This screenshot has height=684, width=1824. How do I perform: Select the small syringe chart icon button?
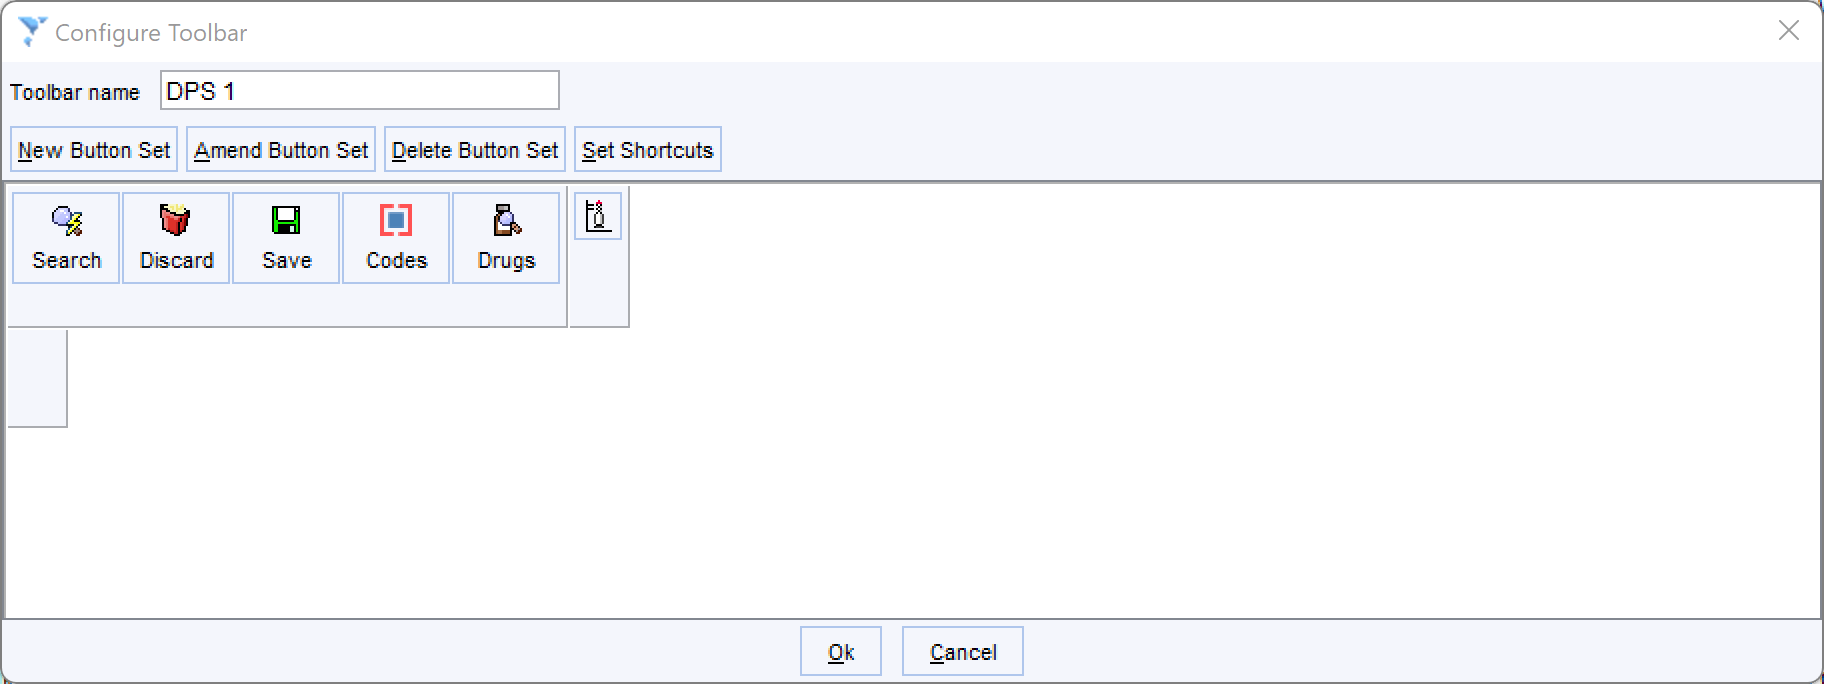pyautogui.click(x=598, y=216)
